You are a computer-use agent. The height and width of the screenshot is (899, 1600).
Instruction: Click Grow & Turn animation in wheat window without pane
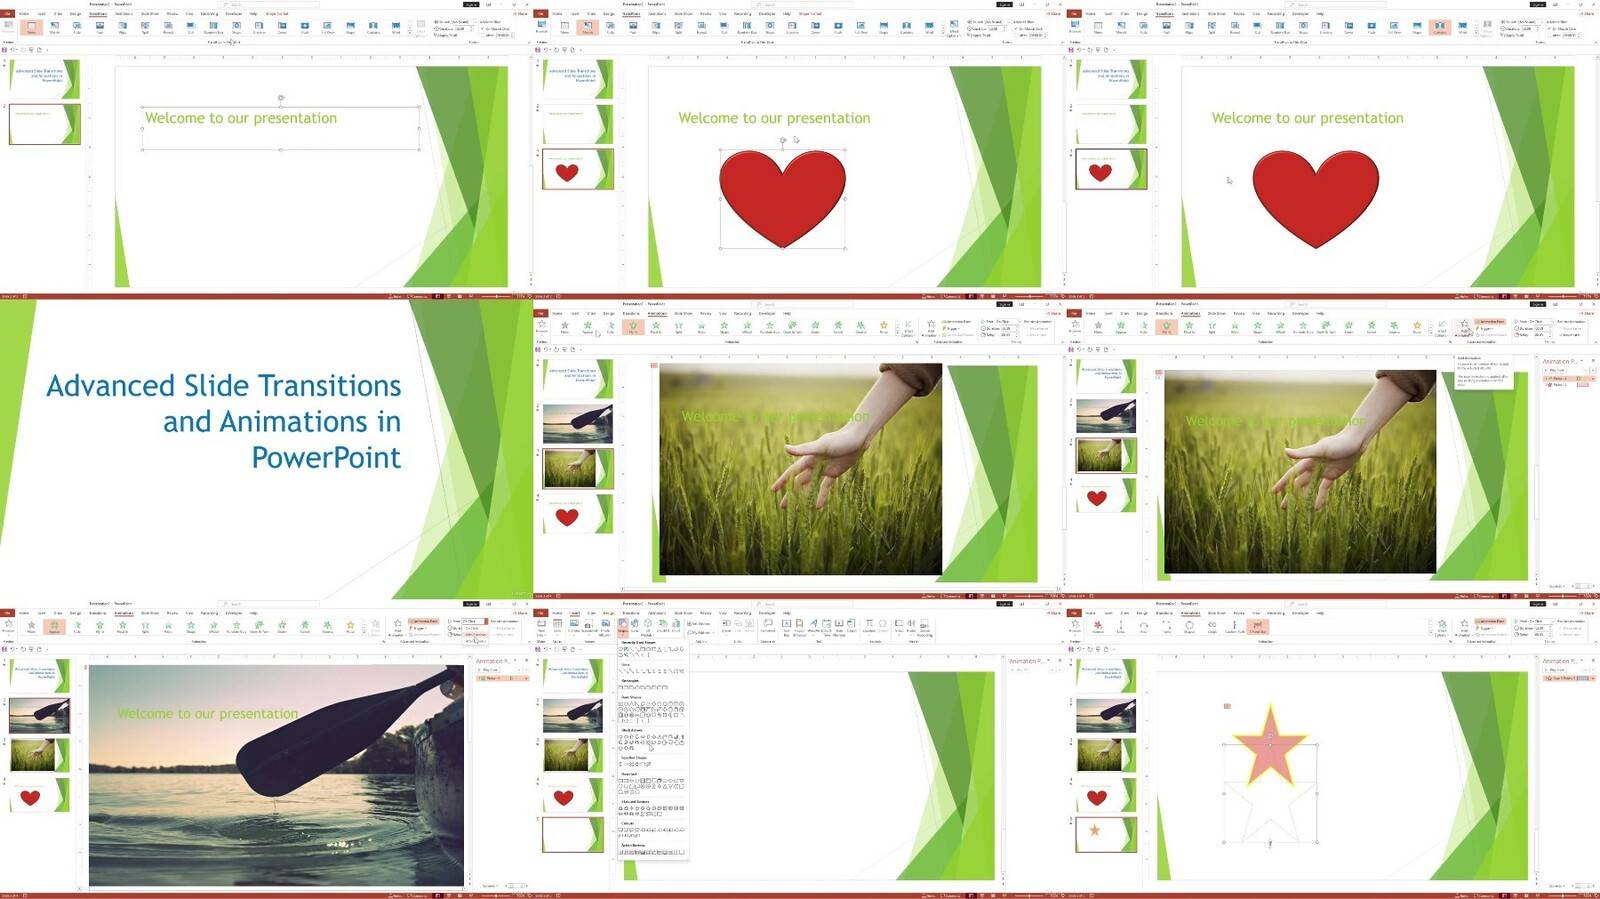coord(792,326)
